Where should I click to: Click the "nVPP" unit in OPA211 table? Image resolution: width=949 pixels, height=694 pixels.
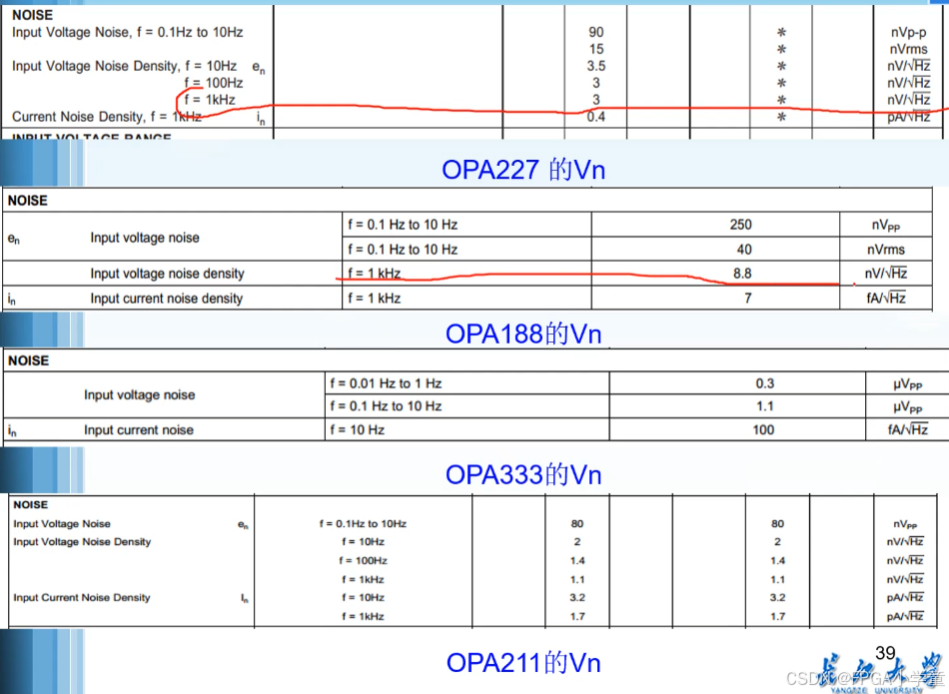[x=905, y=524]
